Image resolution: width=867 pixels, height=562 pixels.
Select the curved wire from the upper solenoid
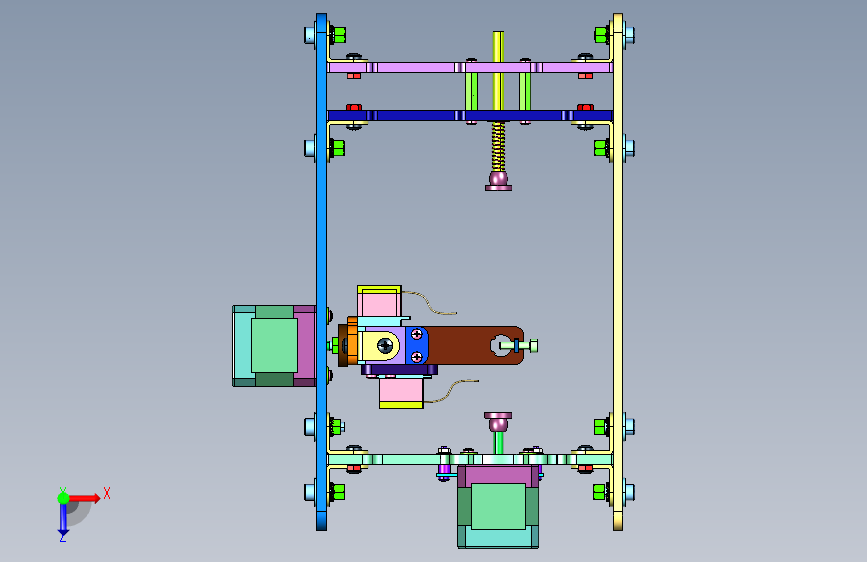[x=429, y=303]
